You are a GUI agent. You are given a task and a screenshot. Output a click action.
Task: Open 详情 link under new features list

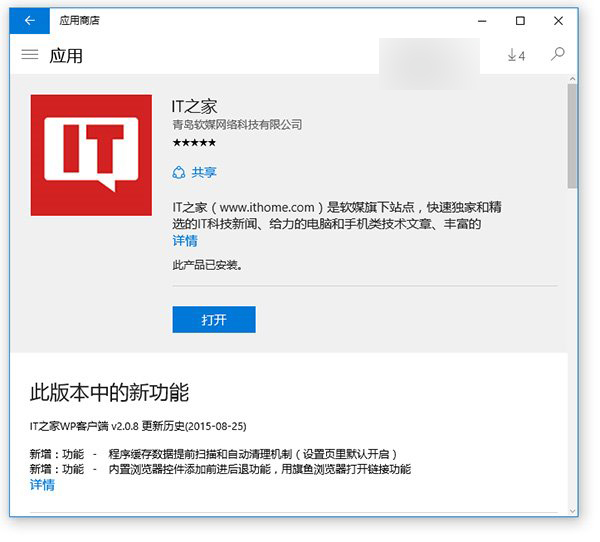pyautogui.click(x=42, y=485)
